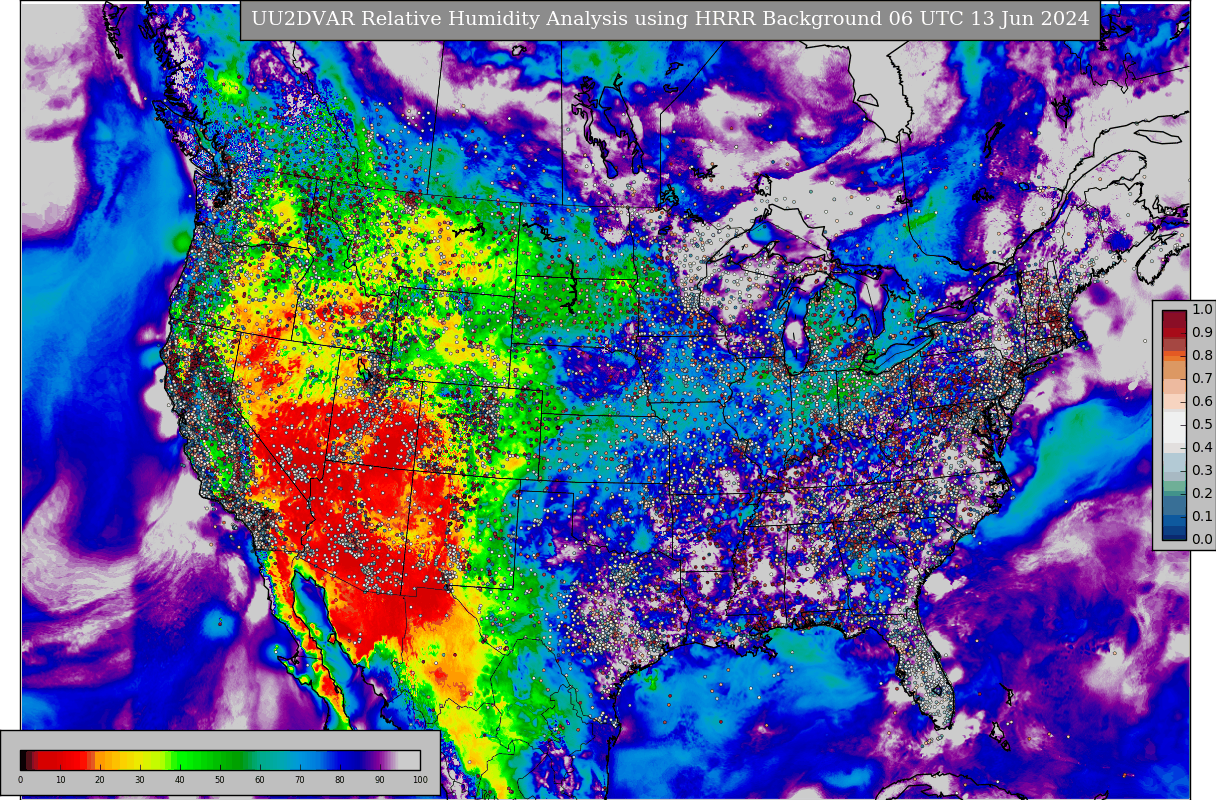Click the 10 tick label on humidity scale
Viewport: 1216px width, 800px height.
coord(60,780)
